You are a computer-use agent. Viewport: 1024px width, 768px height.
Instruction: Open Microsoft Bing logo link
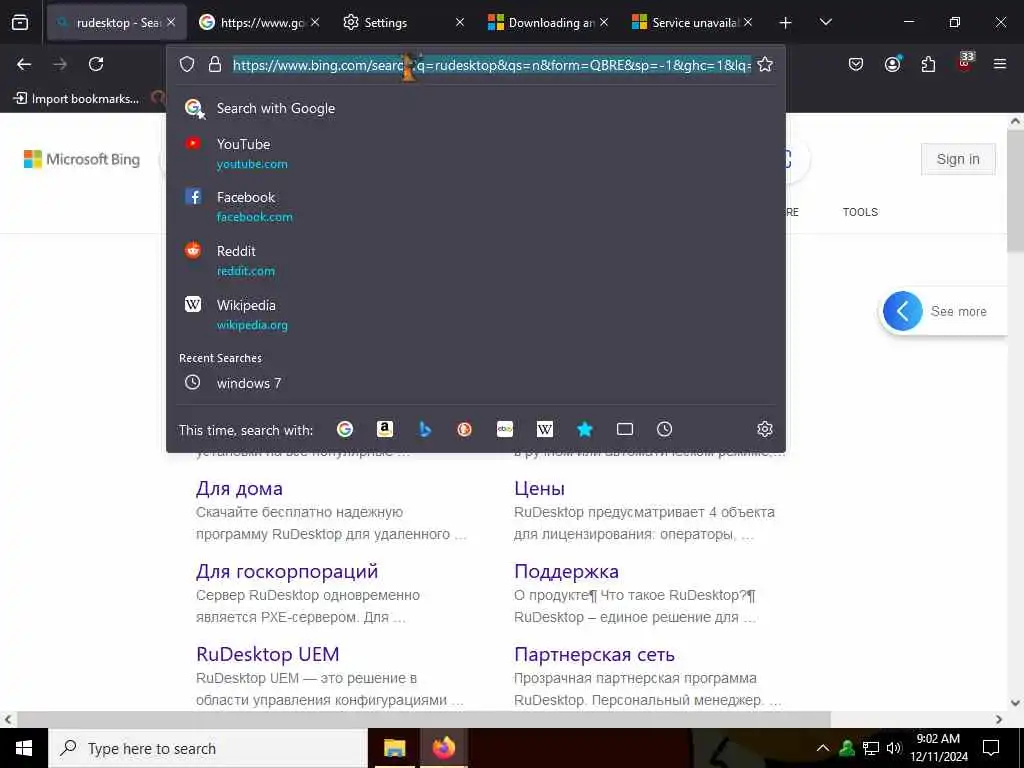tap(82, 159)
